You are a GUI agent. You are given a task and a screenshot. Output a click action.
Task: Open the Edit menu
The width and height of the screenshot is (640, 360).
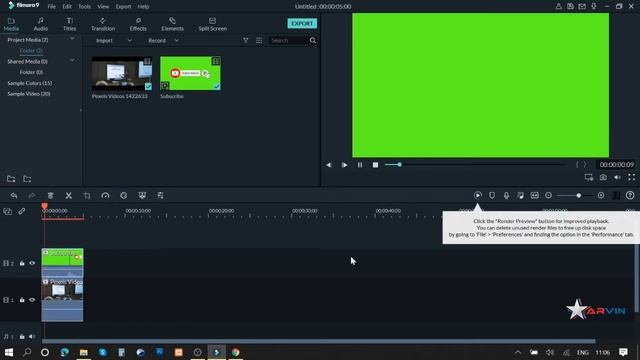pos(67,7)
